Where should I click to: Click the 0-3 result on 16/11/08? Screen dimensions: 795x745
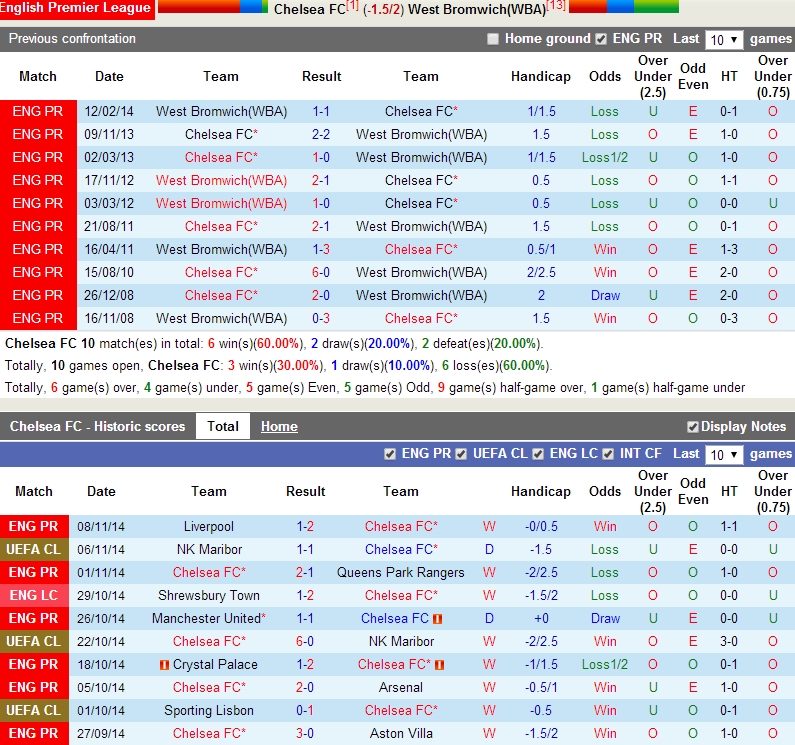click(x=321, y=318)
